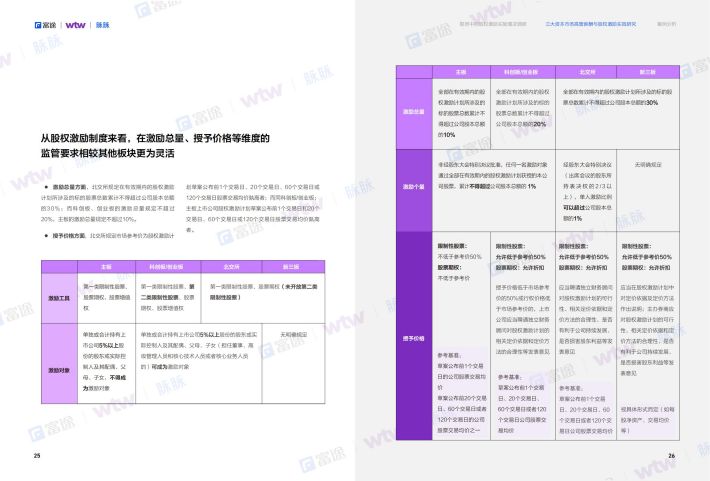Viewport: 710px width, 481px height.
Task: Click the row label "激励对象"
Action: tap(59, 370)
